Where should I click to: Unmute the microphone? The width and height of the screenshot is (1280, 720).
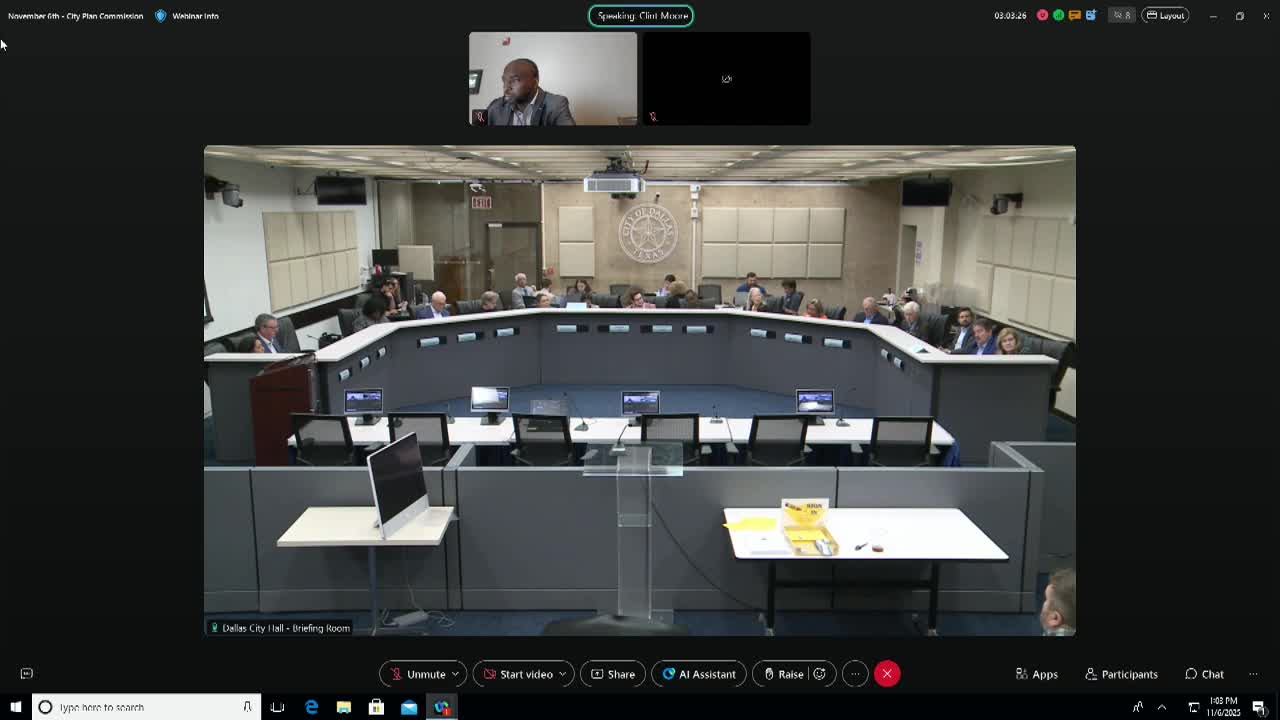pos(417,674)
